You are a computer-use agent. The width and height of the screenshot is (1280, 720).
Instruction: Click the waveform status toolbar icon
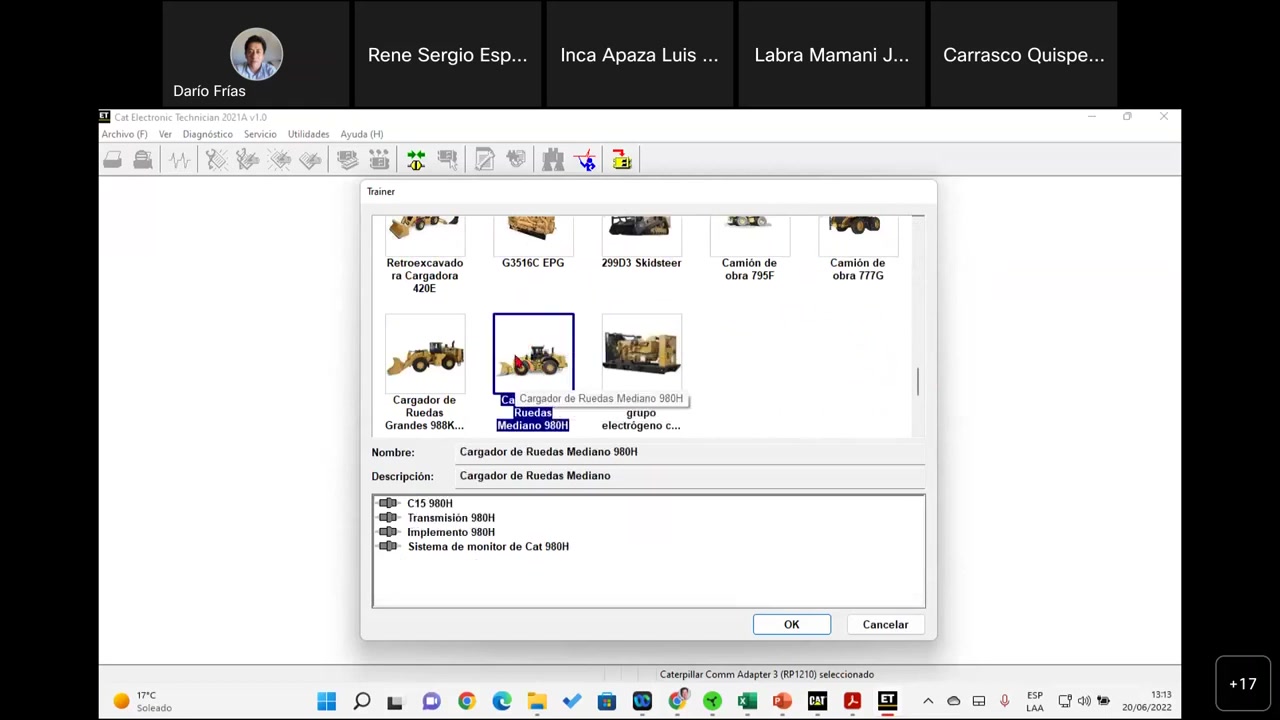pyautogui.click(x=180, y=160)
